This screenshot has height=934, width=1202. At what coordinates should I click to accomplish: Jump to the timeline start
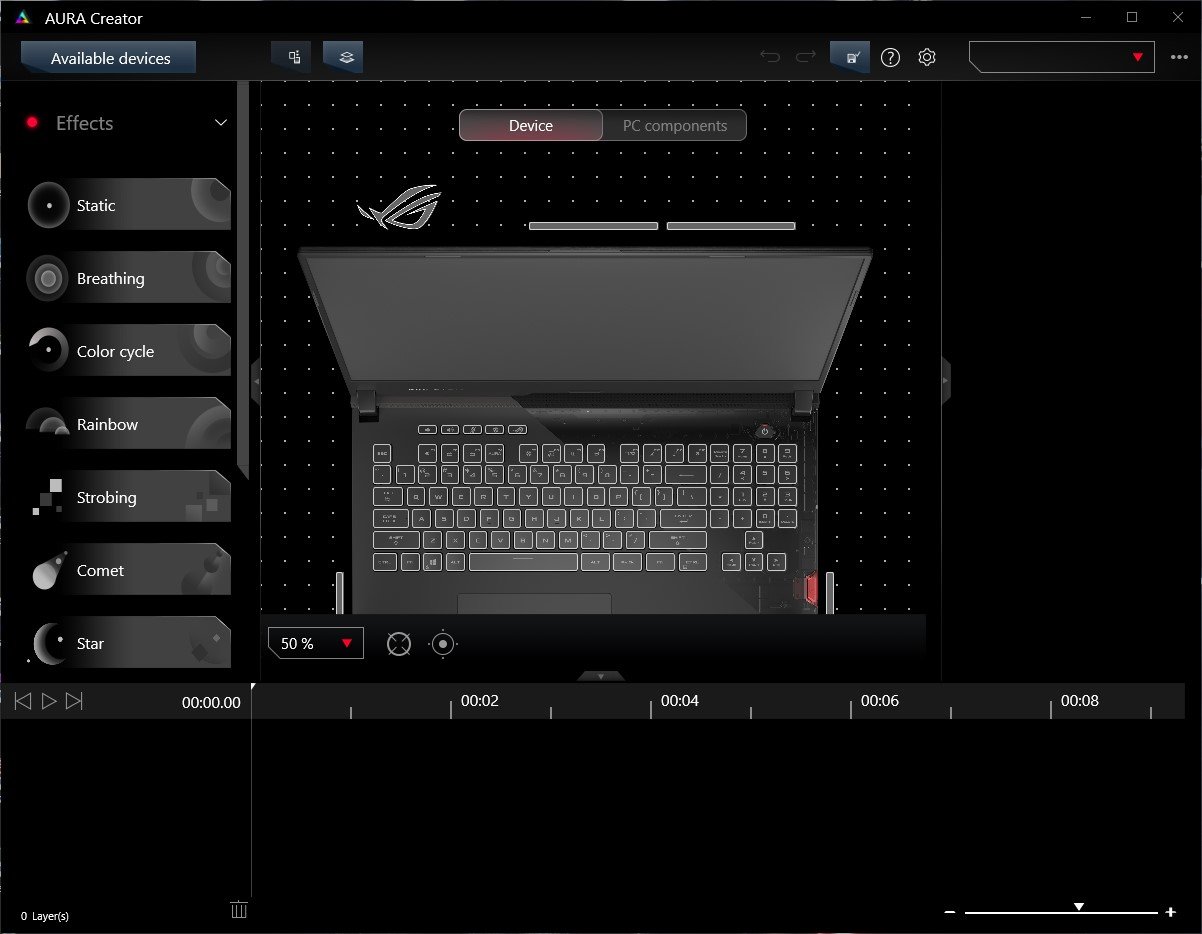23,701
